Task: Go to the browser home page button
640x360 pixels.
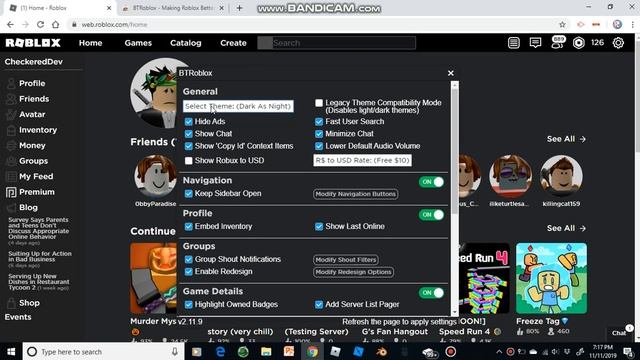Action: (x=56, y=24)
